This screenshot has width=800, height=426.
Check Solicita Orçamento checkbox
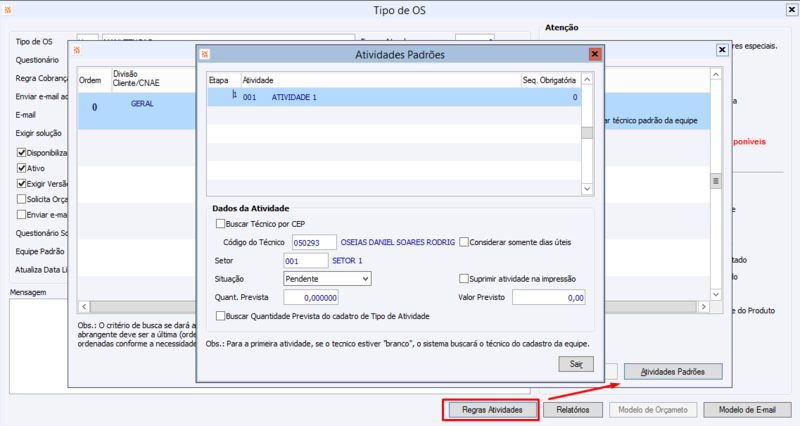[21, 199]
